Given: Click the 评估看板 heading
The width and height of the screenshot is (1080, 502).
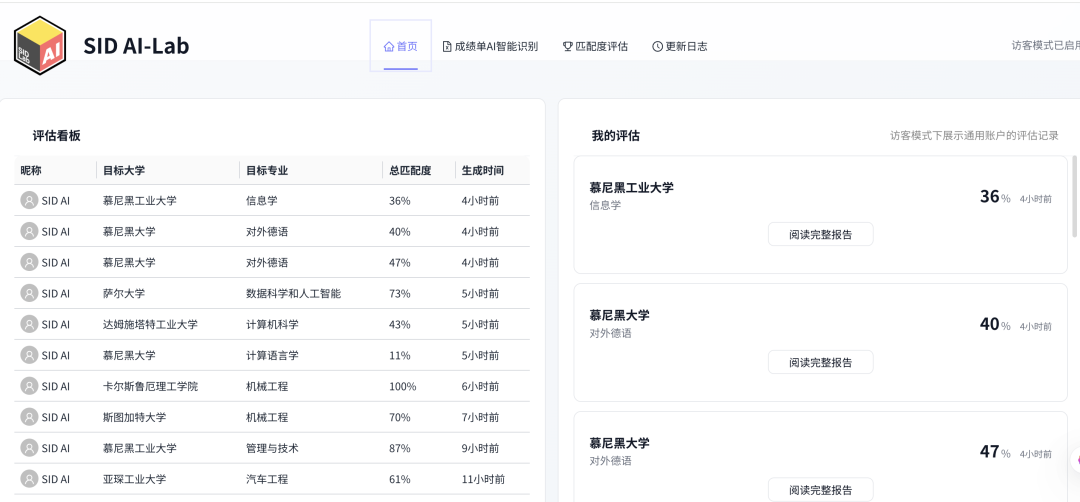Looking at the screenshot, I should 56,136.
